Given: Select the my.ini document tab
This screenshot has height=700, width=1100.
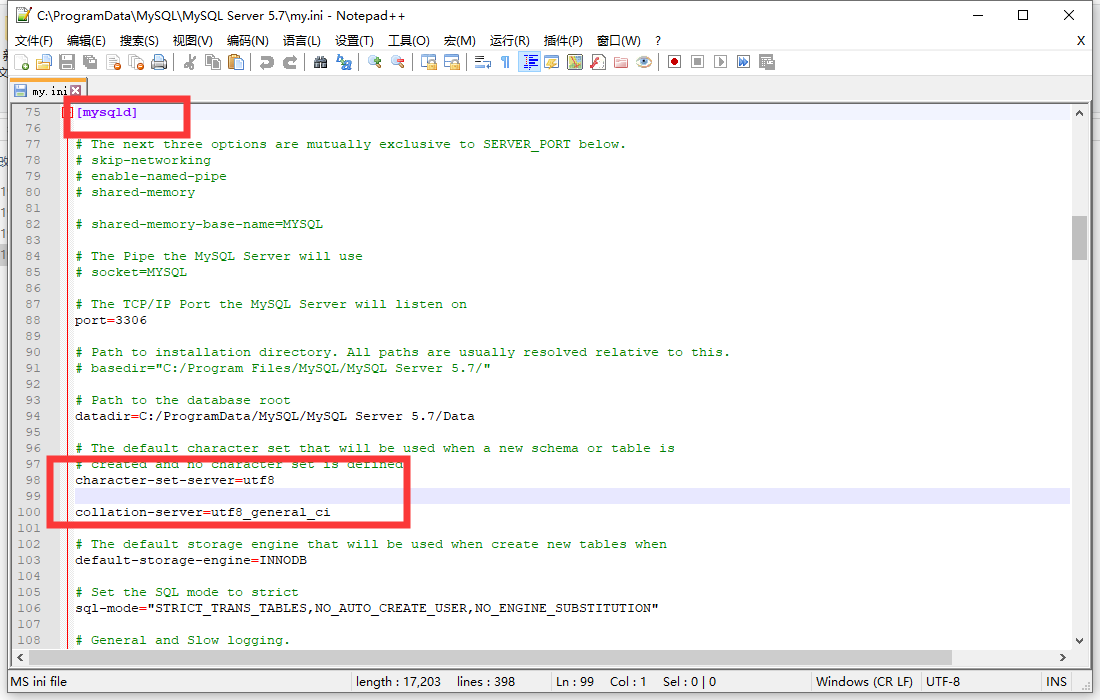Looking at the screenshot, I should (x=47, y=90).
